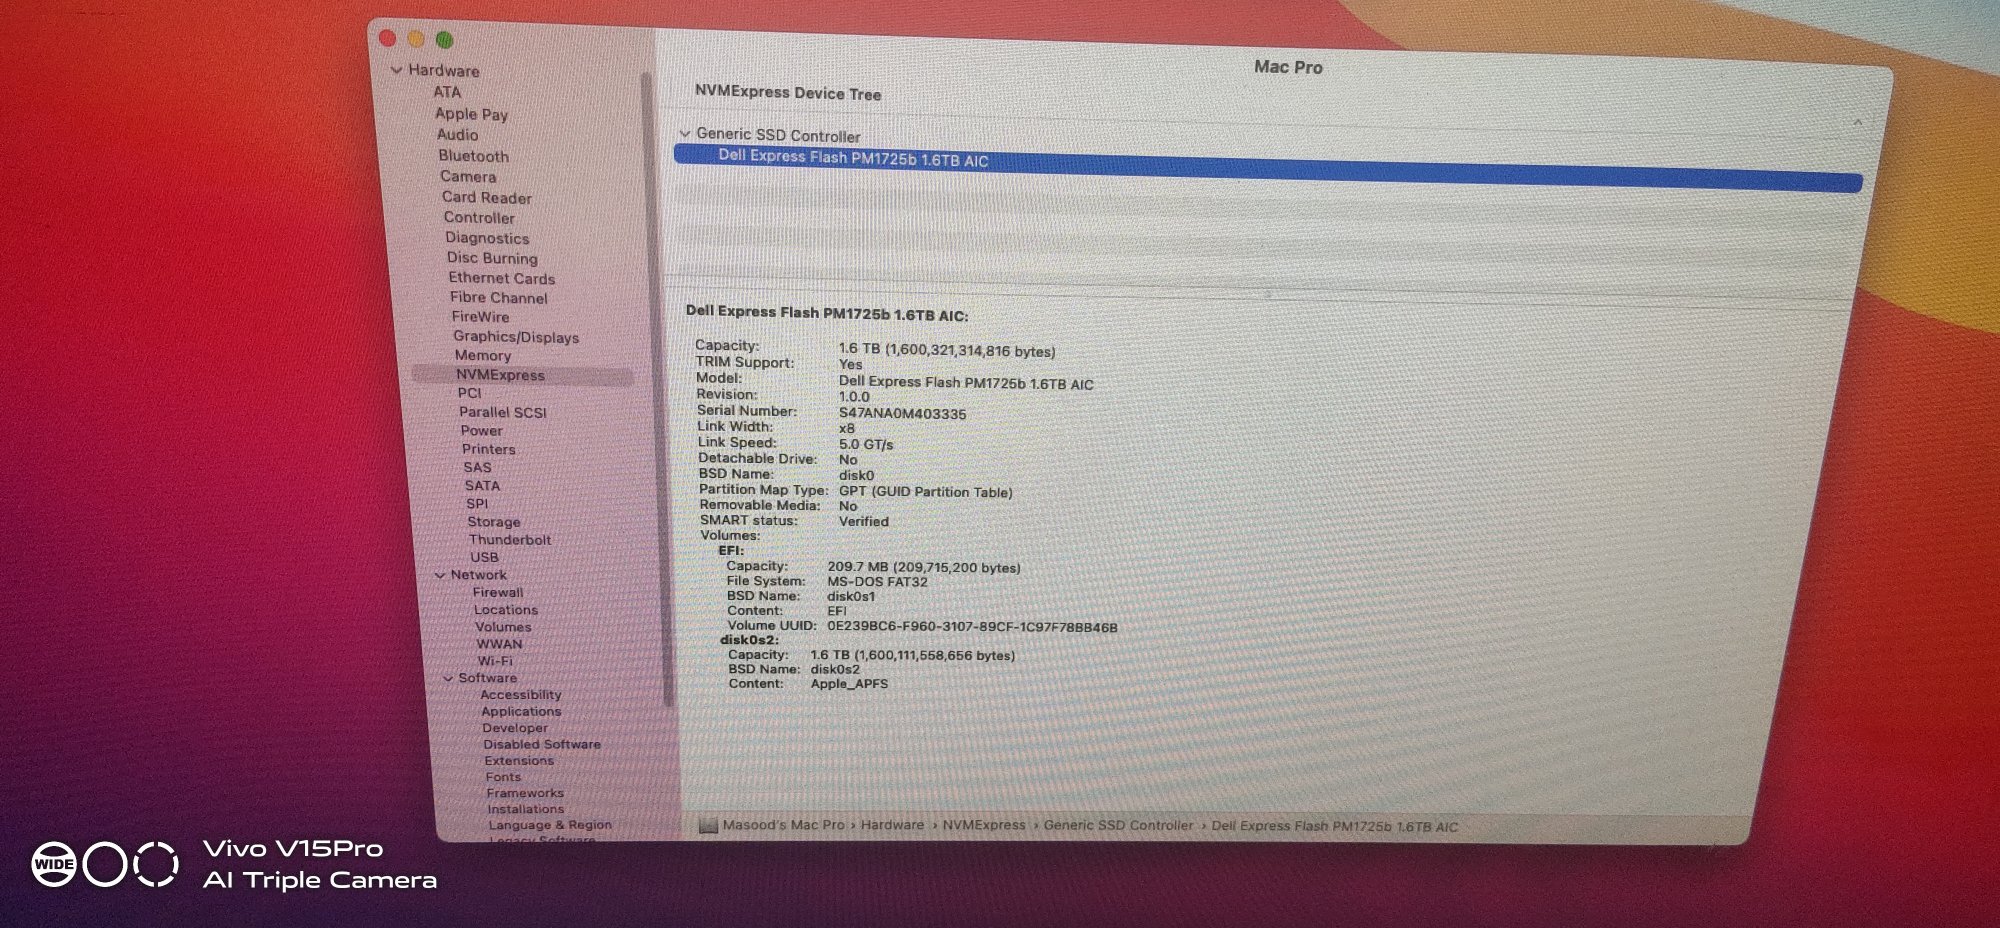Select Memory in the sidebar
This screenshot has width=2000, height=928.
tap(483, 356)
